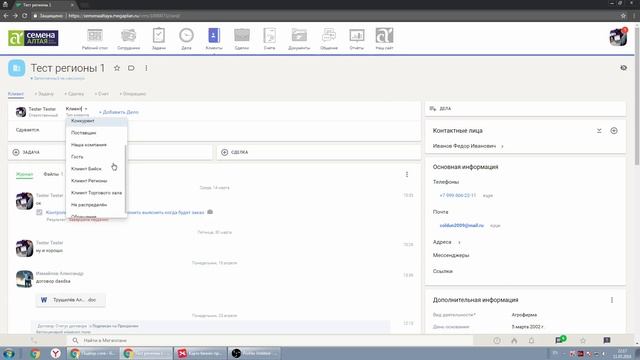
Task: Open the comment bubble icon in bottom bar
Action: tap(607, 340)
